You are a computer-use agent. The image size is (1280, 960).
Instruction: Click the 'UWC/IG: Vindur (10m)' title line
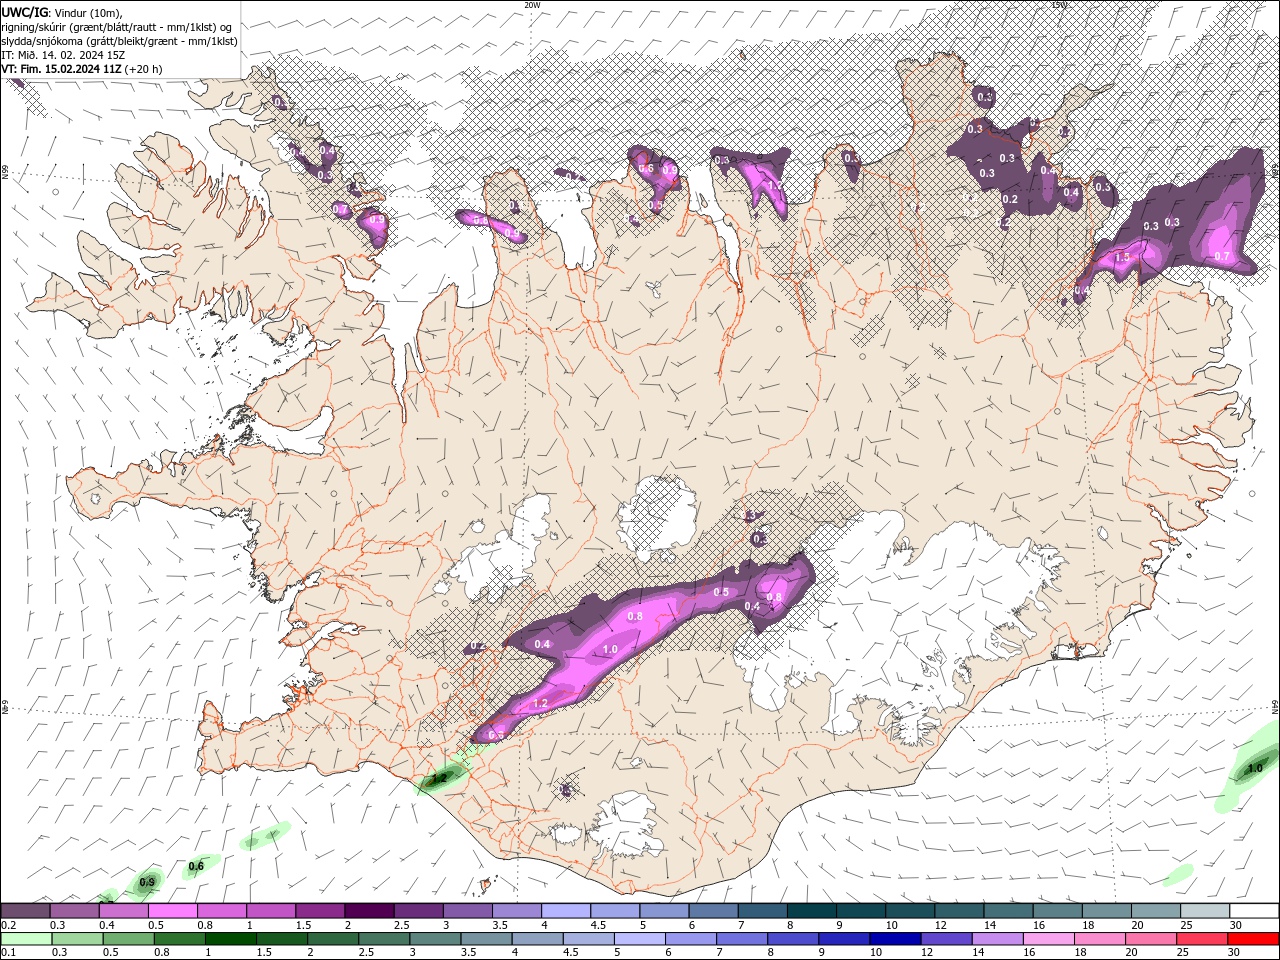(61, 12)
